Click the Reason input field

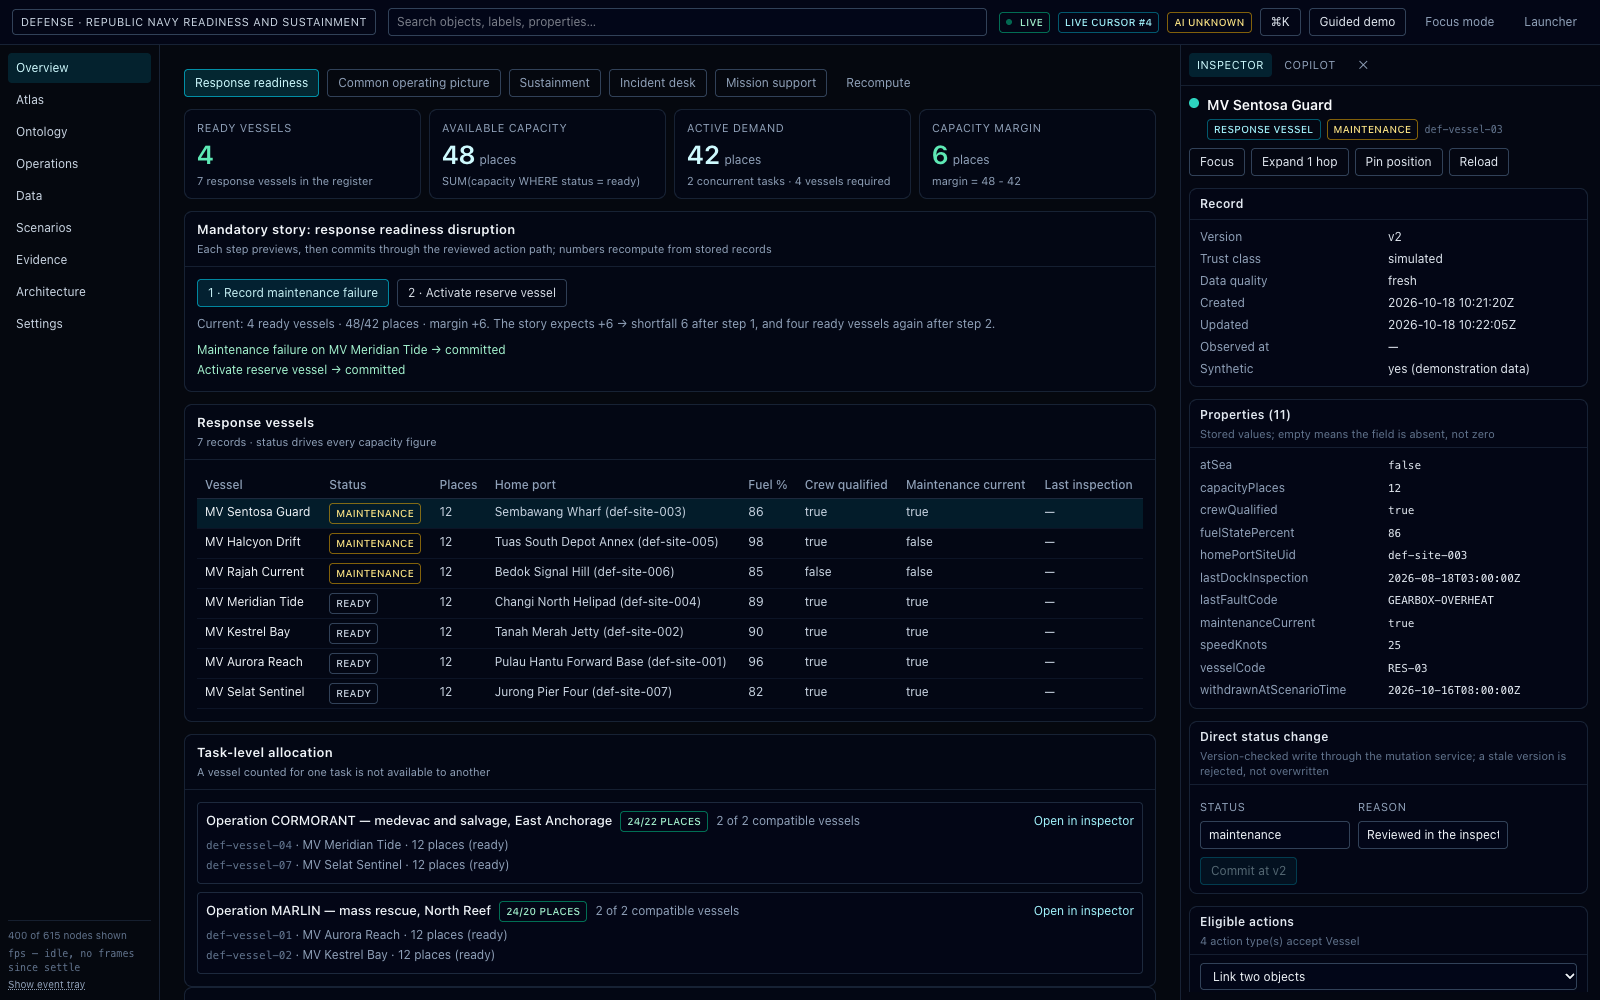1433,835
